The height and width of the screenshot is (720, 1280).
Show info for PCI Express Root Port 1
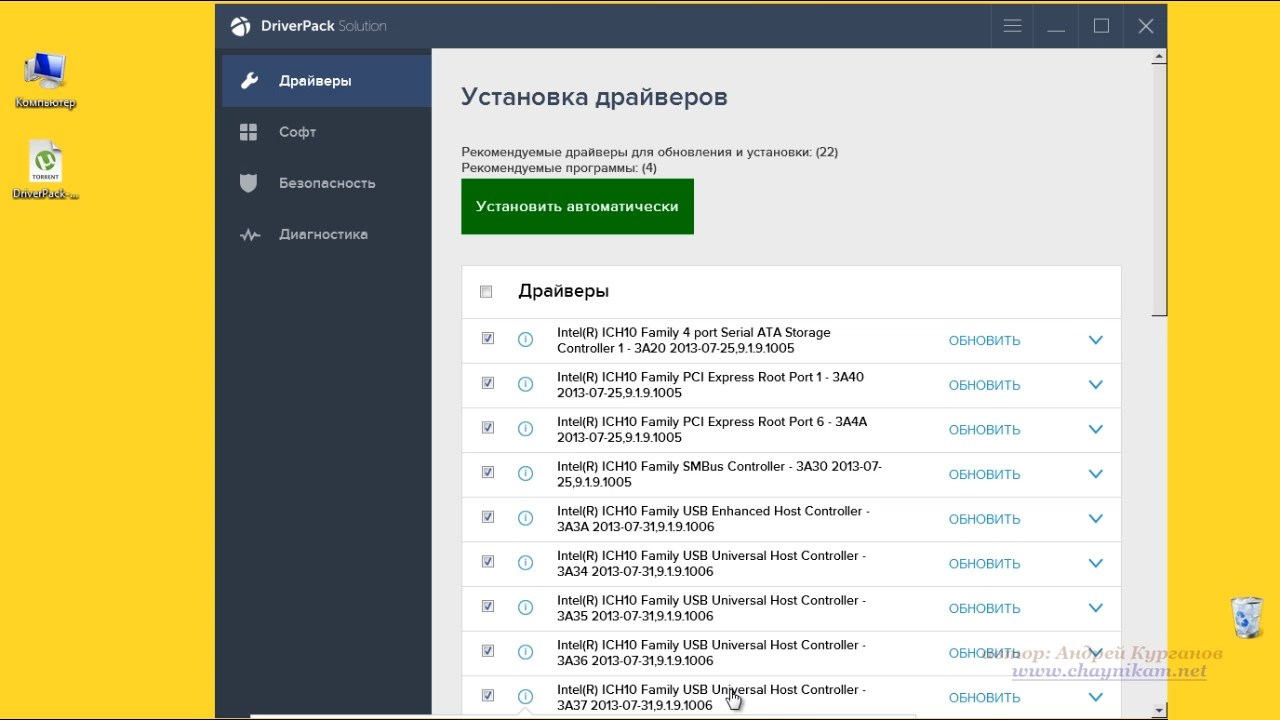(x=525, y=385)
